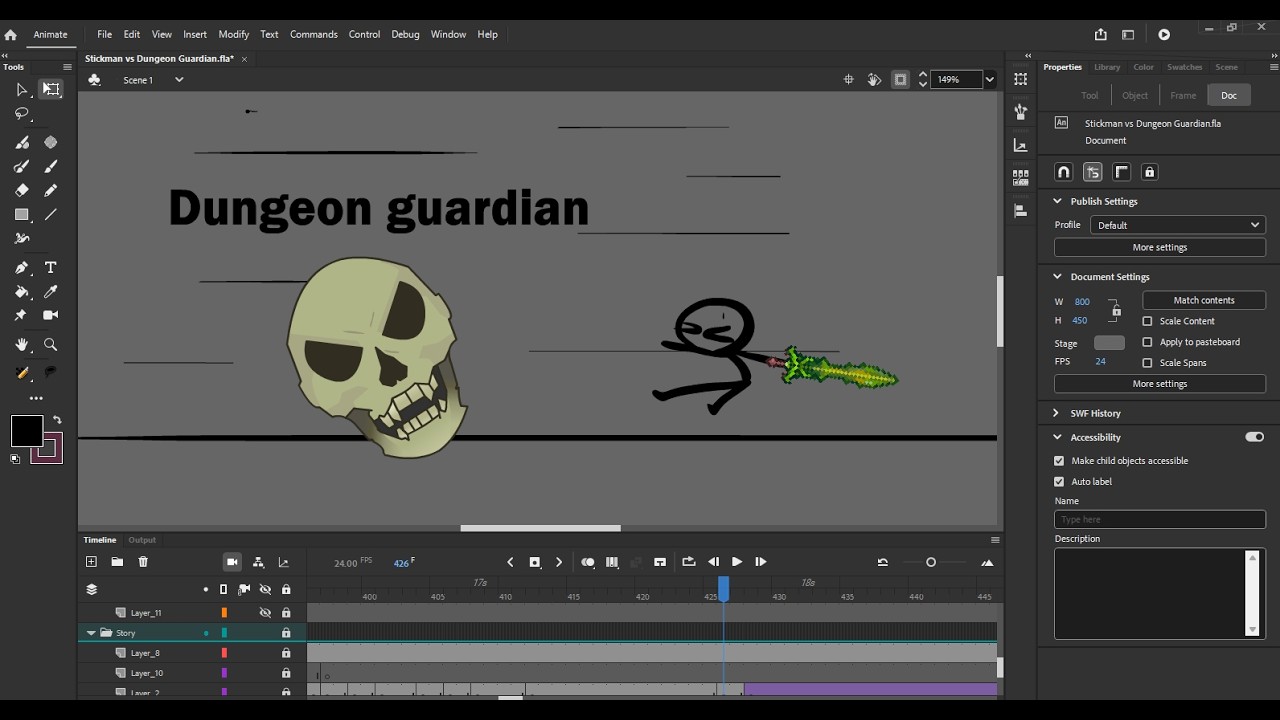Open the File menu
This screenshot has width=1280, height=720.
pyautogui.click(x=104, y=34)
